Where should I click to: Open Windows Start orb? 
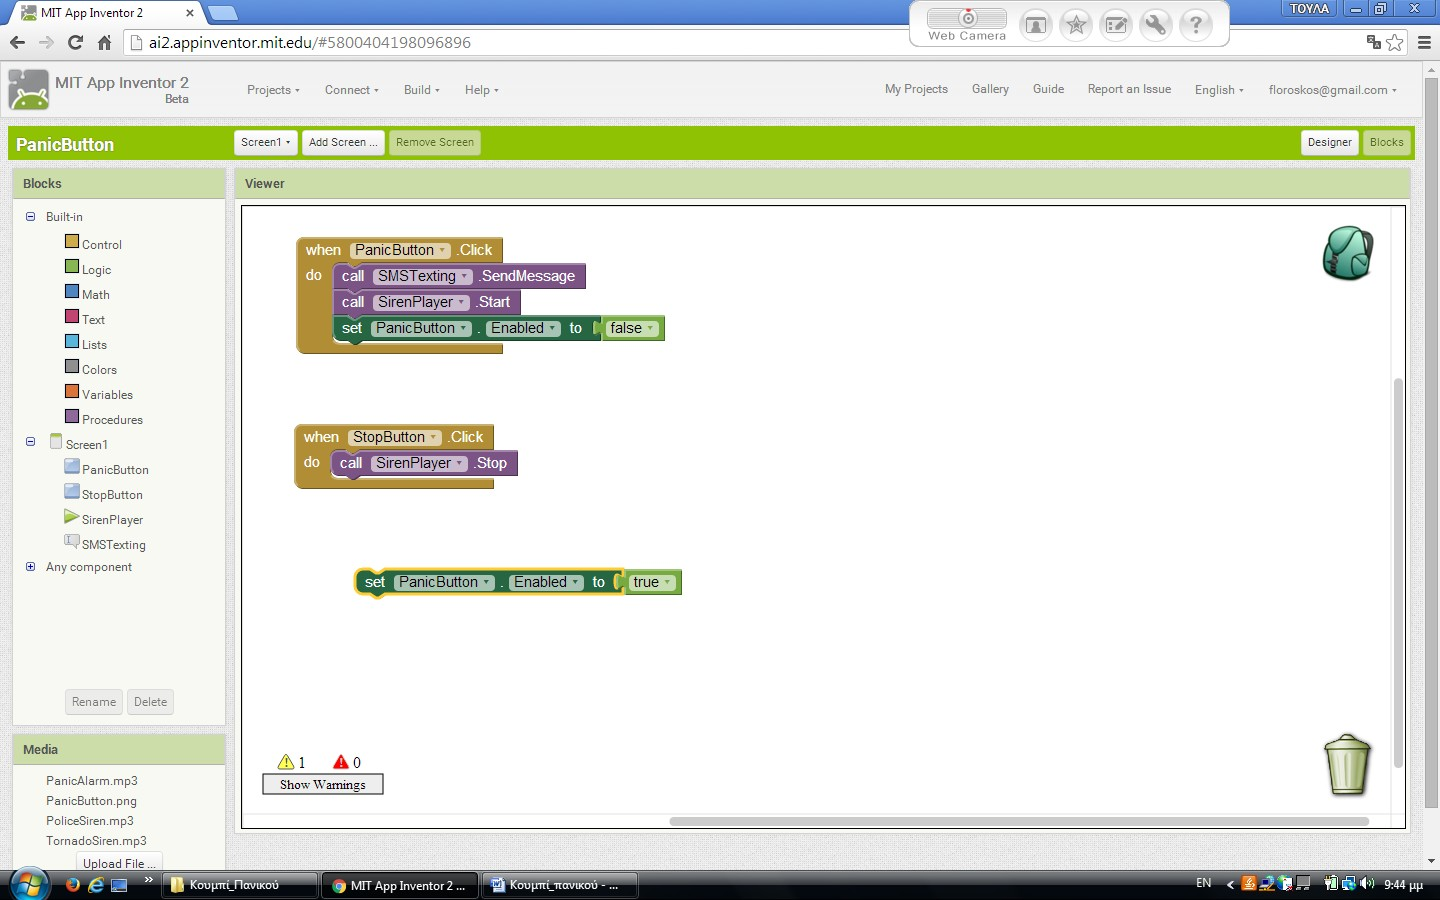tap(29, 884)
